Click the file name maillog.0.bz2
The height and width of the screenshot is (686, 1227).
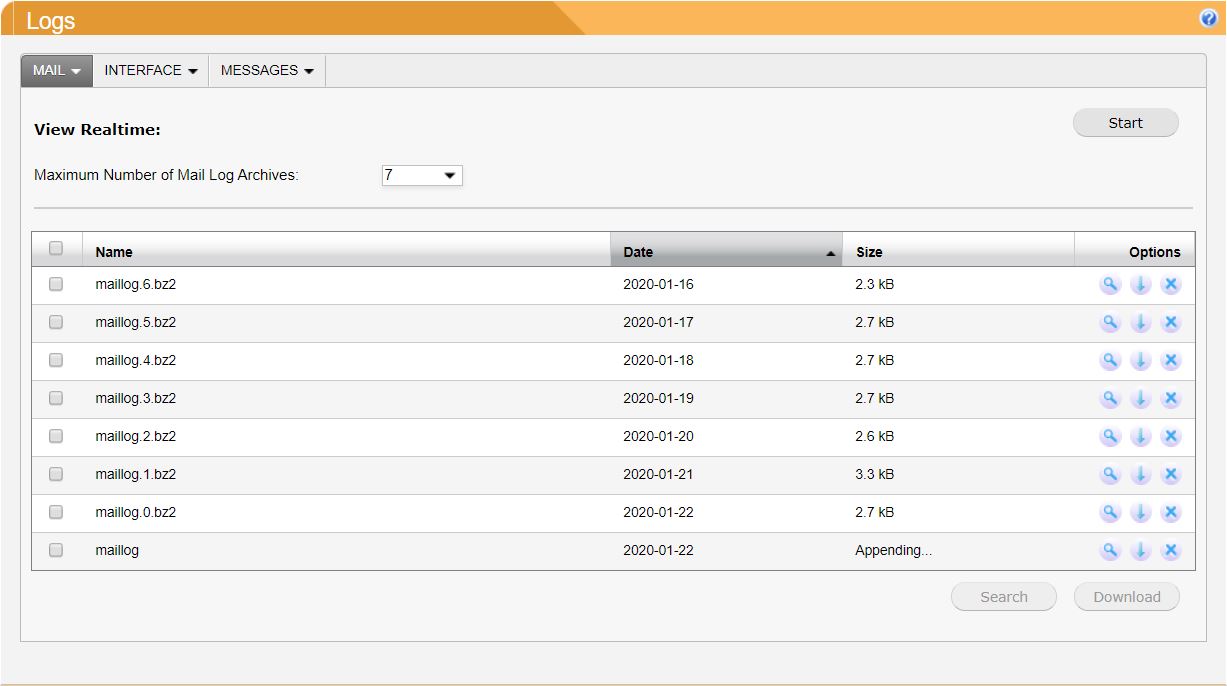click(136, 513)
